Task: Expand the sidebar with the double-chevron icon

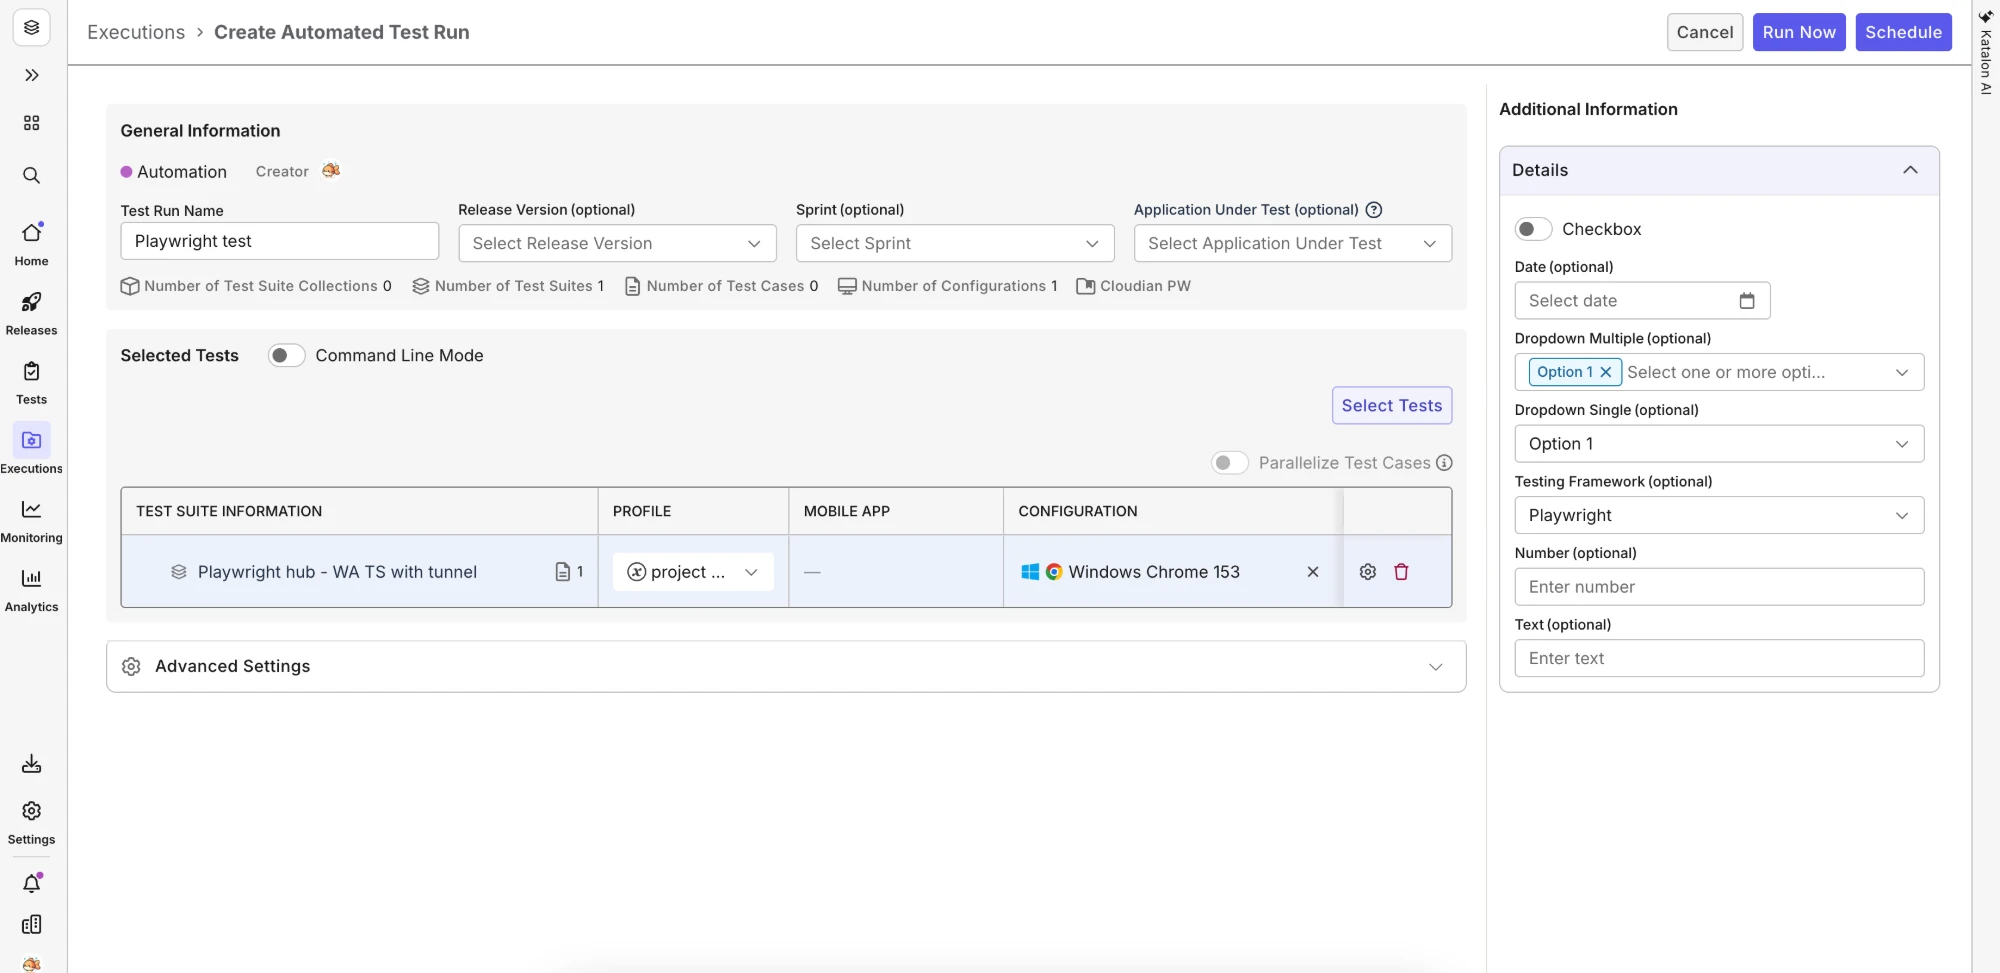Action: click(32, 75)
